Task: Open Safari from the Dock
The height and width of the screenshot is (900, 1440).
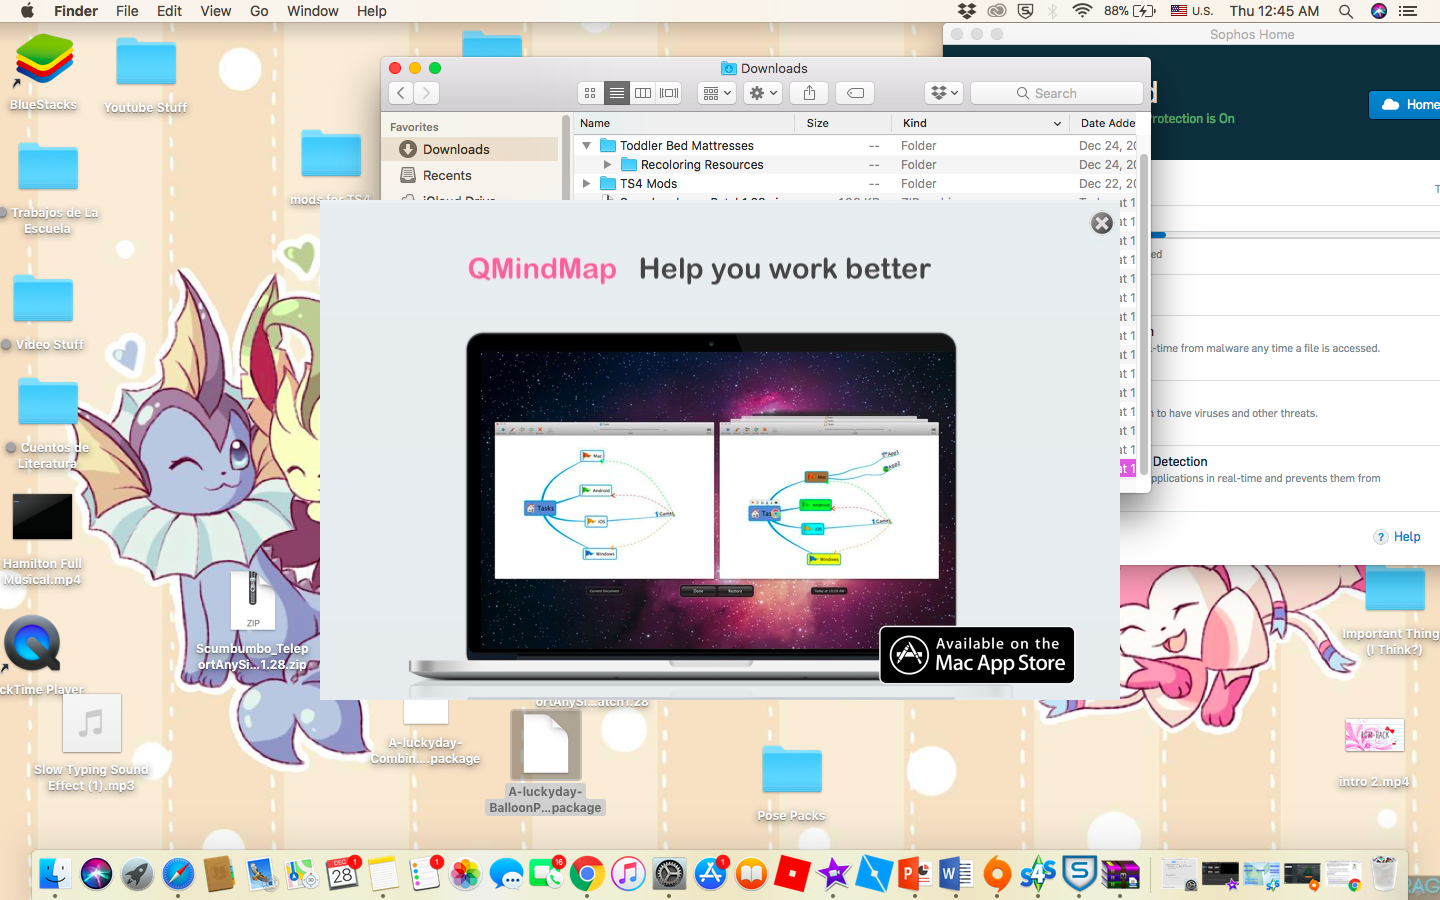Action: 179,874
